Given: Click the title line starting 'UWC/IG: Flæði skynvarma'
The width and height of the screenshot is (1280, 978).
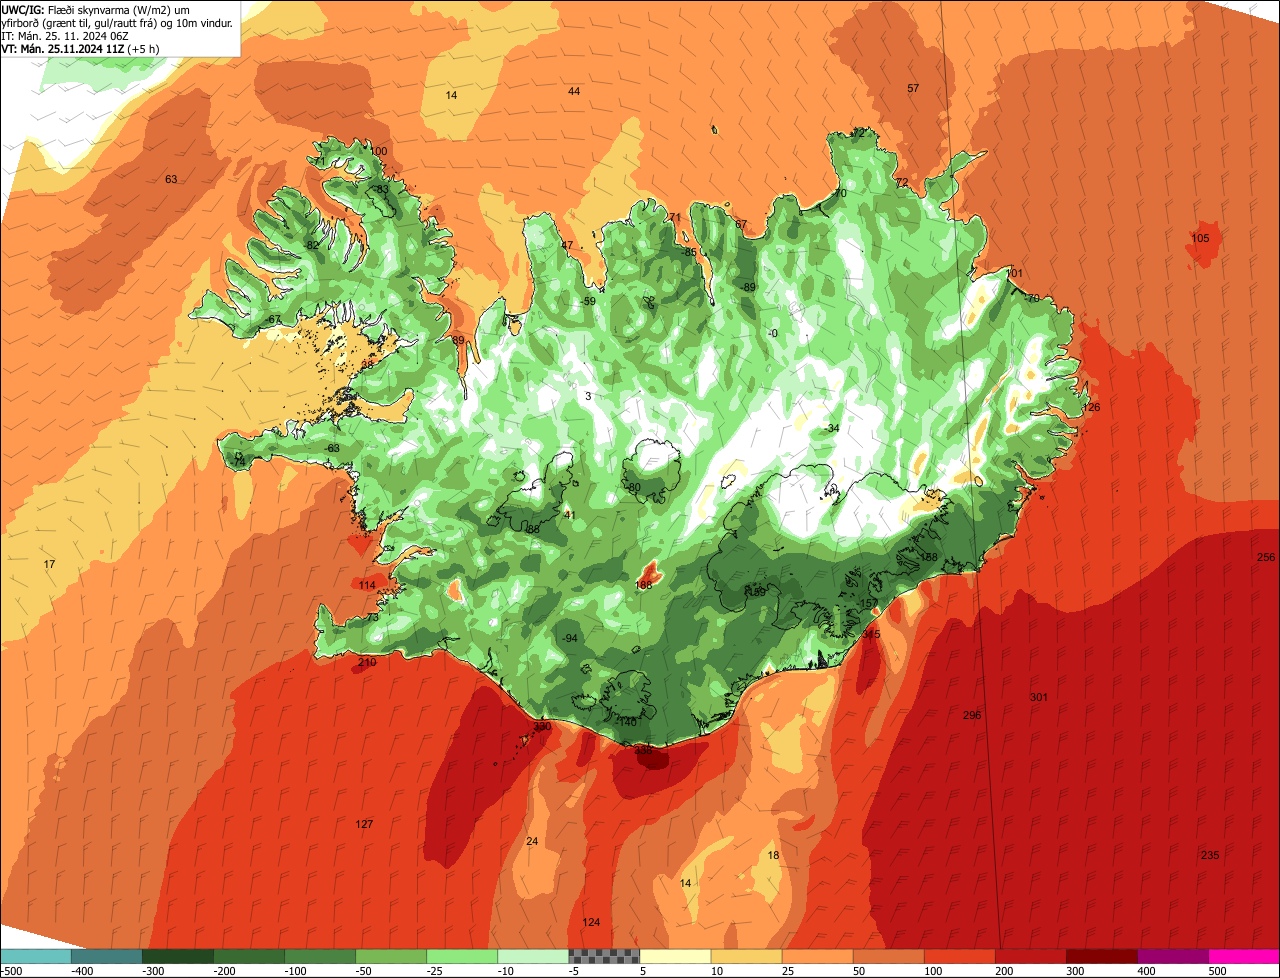Looking at the screenshot, I should [x=96, y=10].
